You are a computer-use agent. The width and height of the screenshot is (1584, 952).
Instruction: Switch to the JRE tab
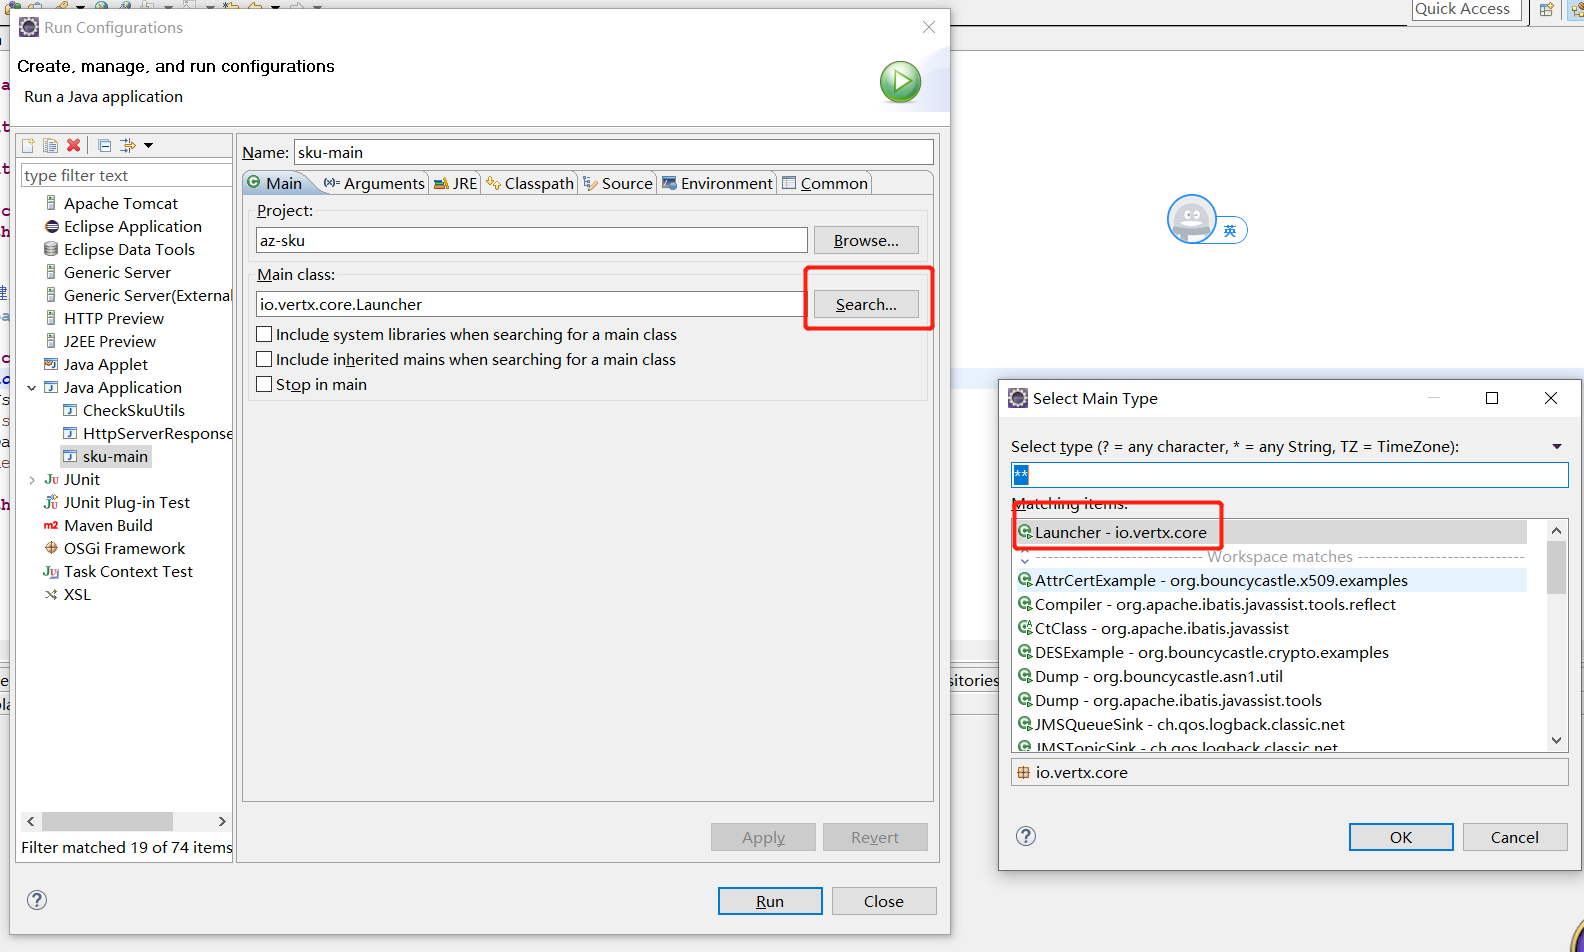(x=455, y=183)
